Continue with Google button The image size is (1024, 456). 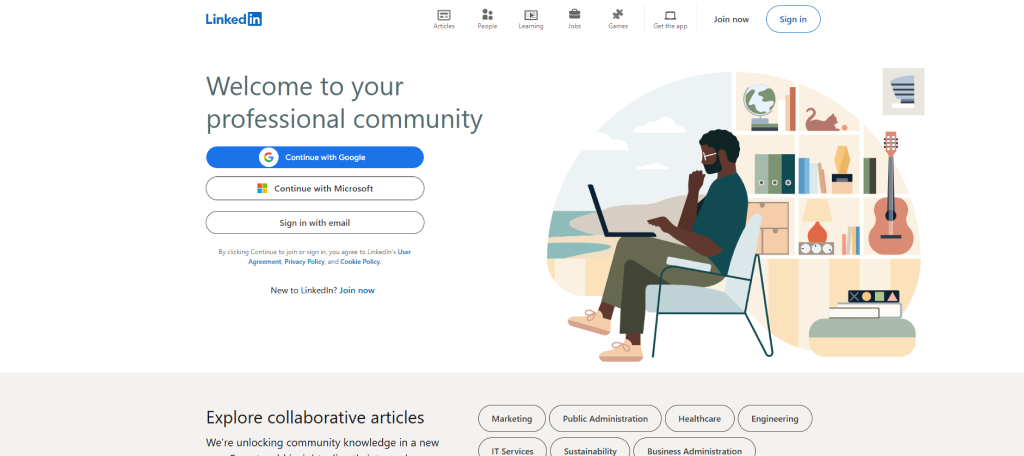(315, 157)
